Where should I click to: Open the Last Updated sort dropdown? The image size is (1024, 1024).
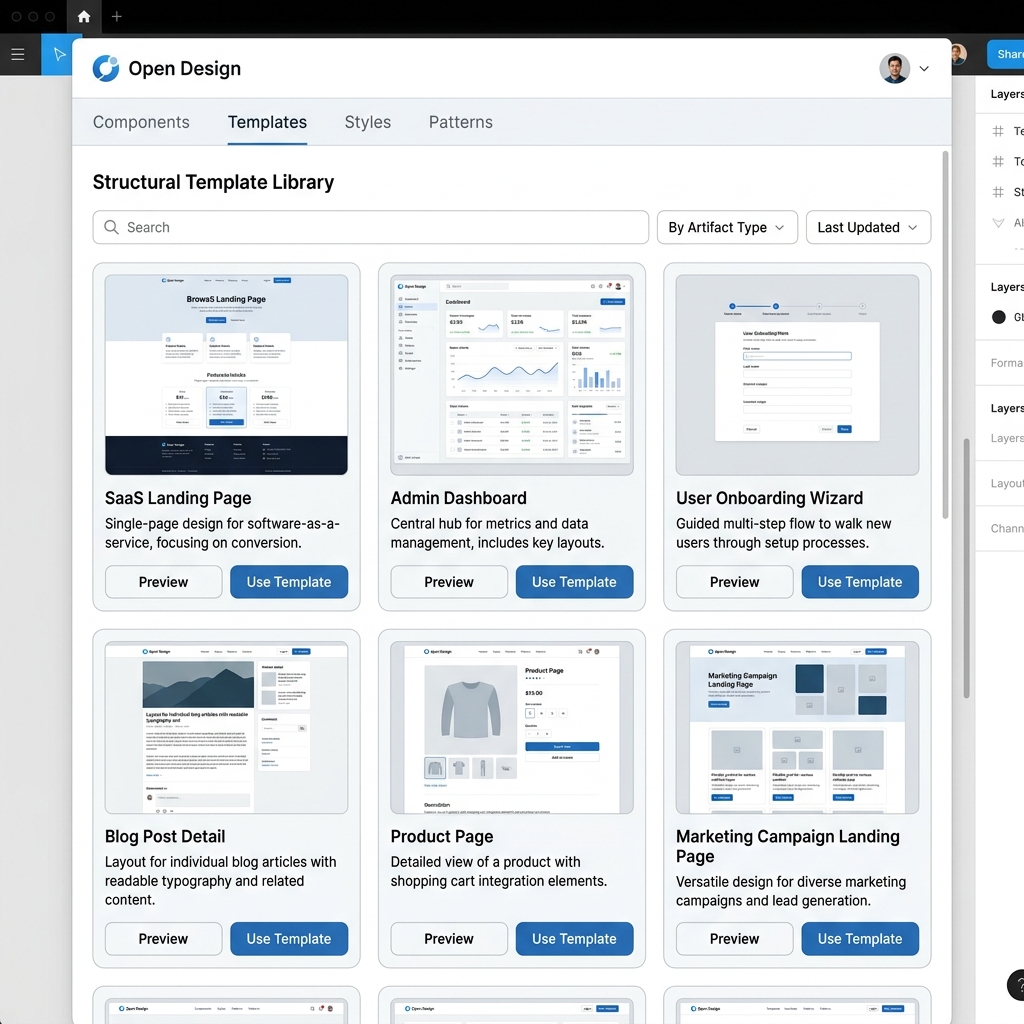pyautogui.click(x=868, y=227)
